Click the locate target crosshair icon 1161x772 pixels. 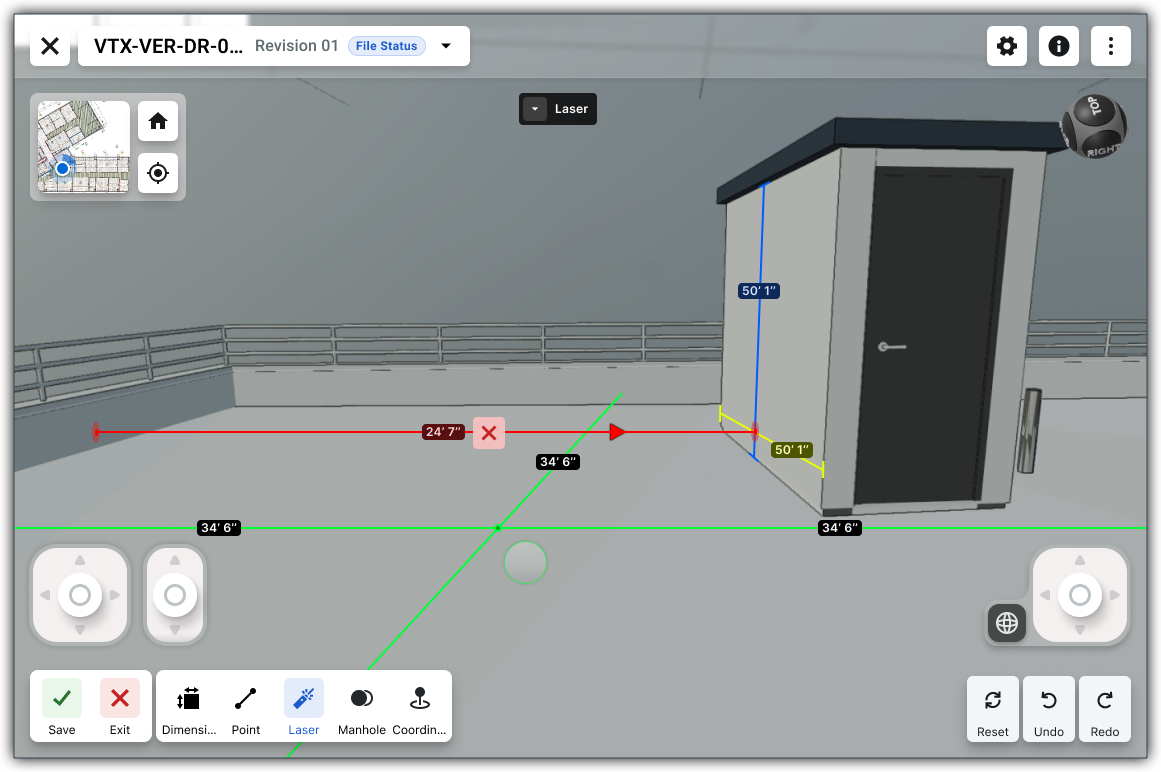click(x=158, y=173)
